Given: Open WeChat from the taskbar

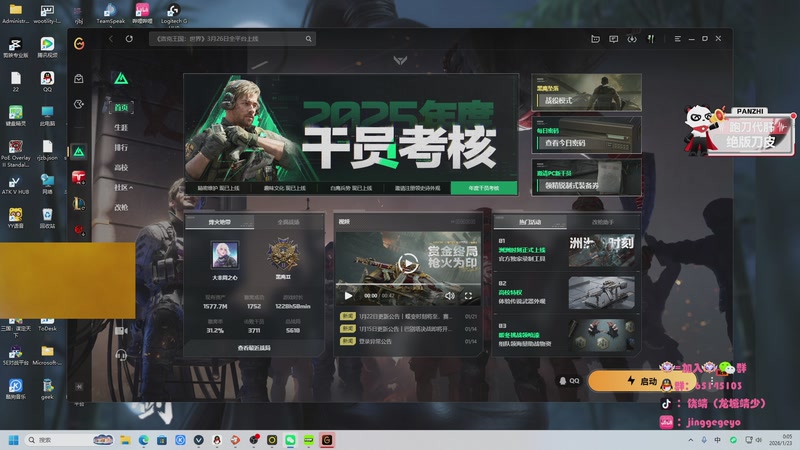Looking at the screenshot, I should coord(290,440).
